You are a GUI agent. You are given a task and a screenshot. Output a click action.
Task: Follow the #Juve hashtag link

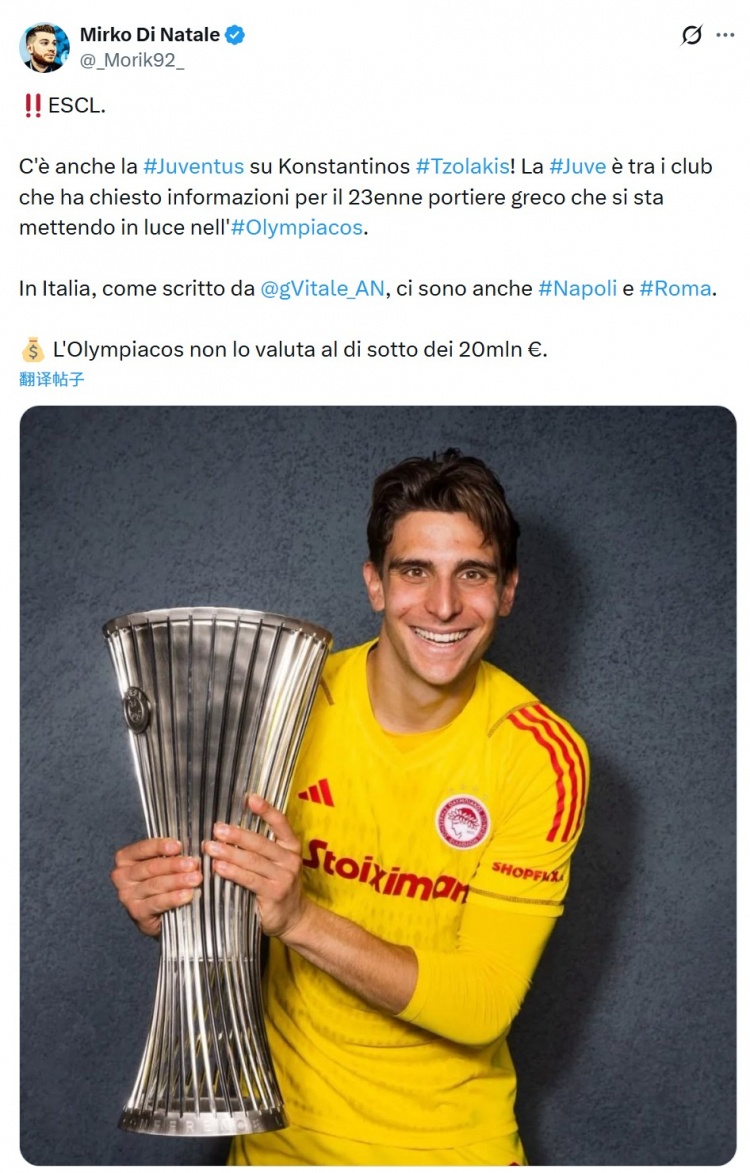pyautogui.click(x=577, y=166)
